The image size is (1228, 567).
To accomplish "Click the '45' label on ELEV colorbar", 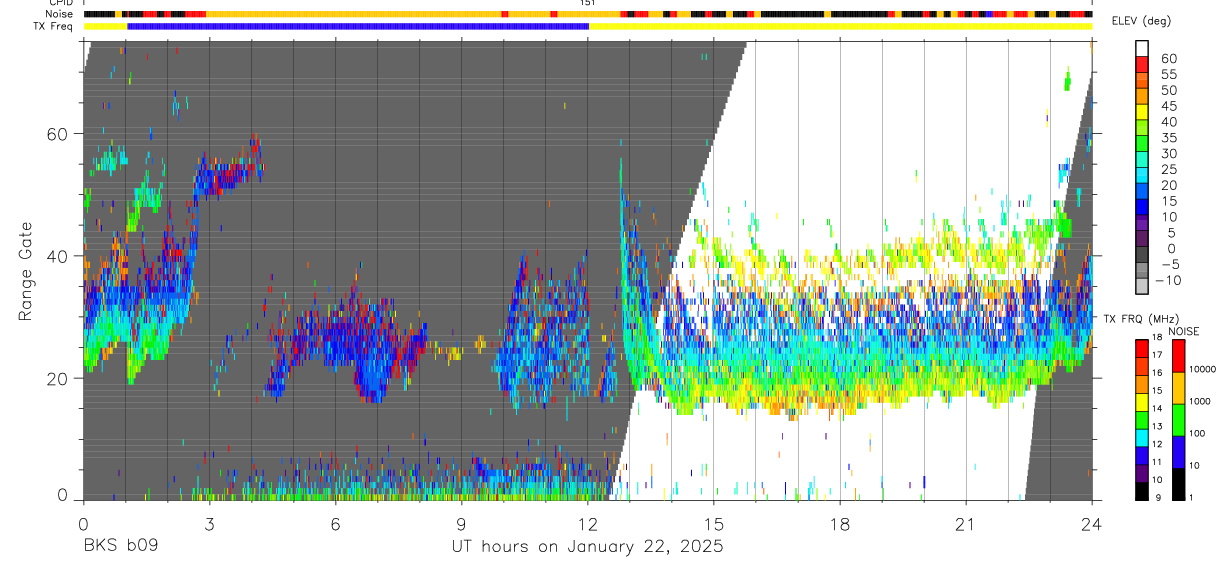I will [x=1169, y=106].
